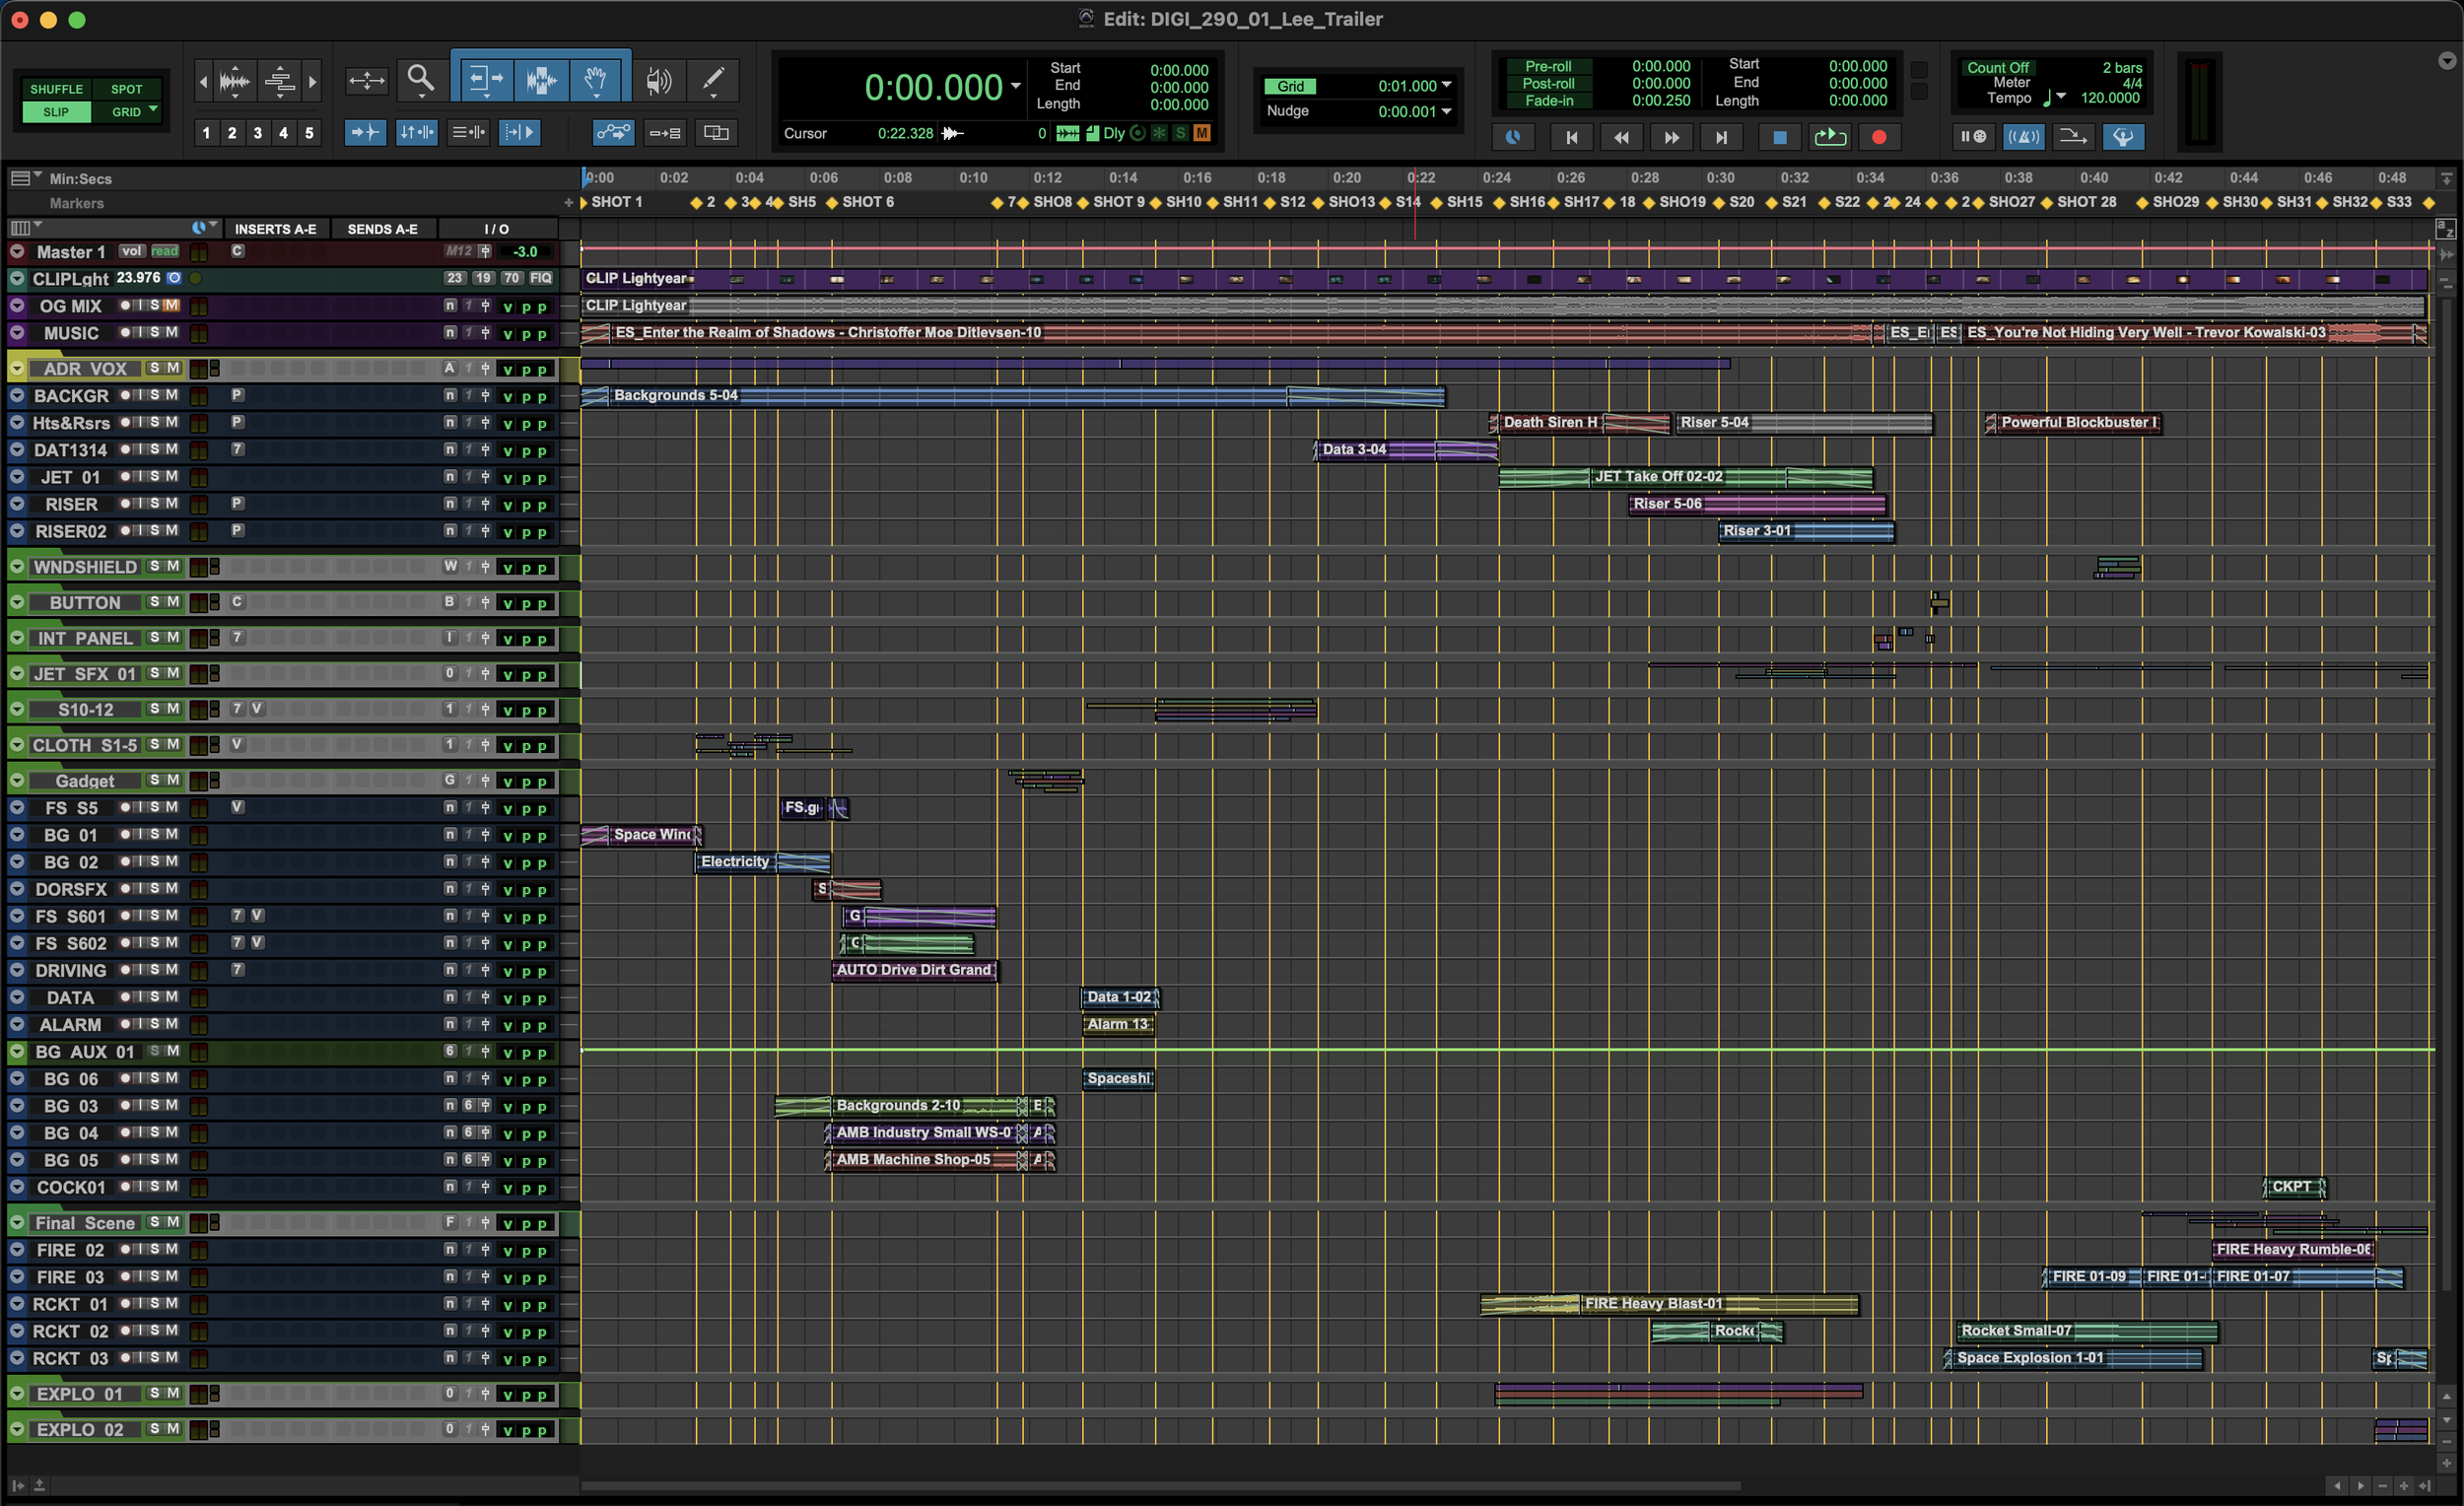2464x1506 pixels.
Task: Select the Pencil tool
Action: 713,79
